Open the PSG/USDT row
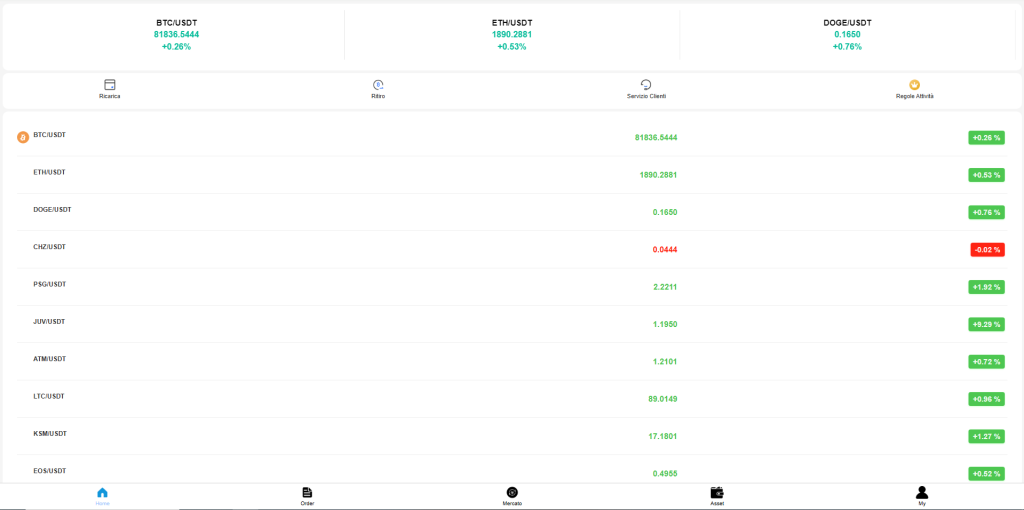The height and width of the screenshot is (510, 1024). (x=512, y=287)
